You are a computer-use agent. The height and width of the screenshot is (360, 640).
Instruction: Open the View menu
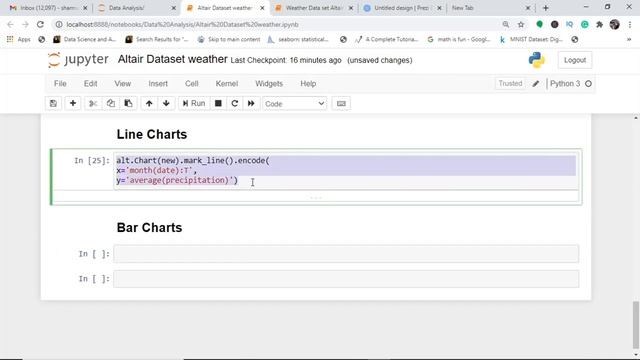[x=122, y=84]
